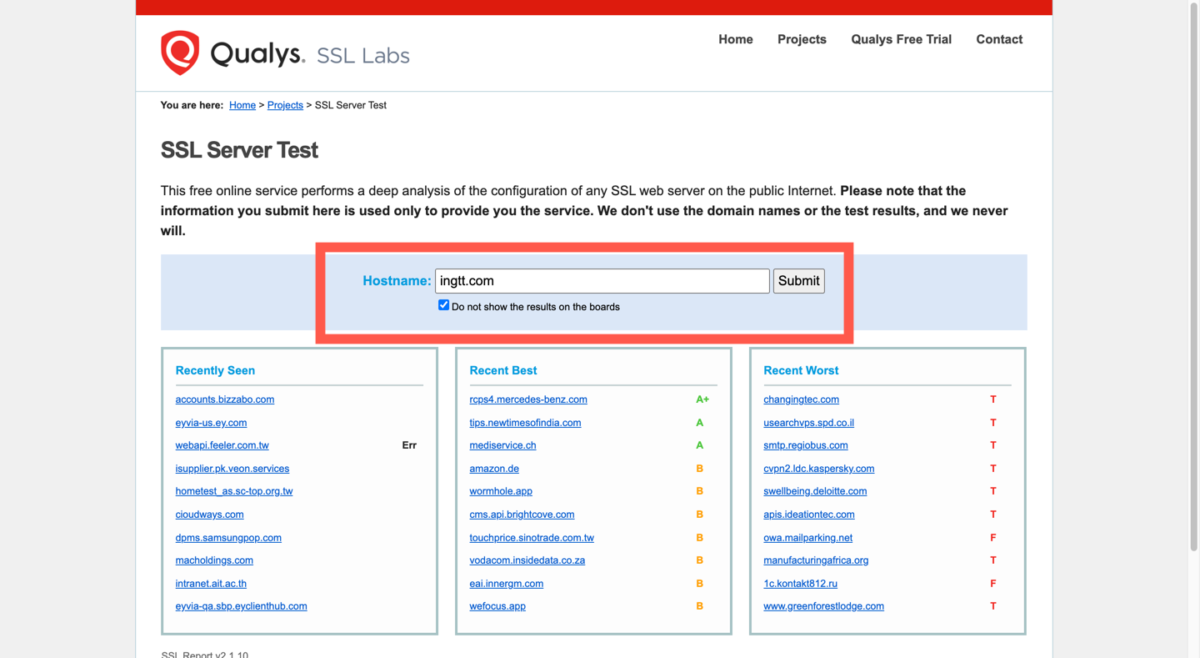
Task: Click the Recently Seen heading
Action: coord(215,370)
